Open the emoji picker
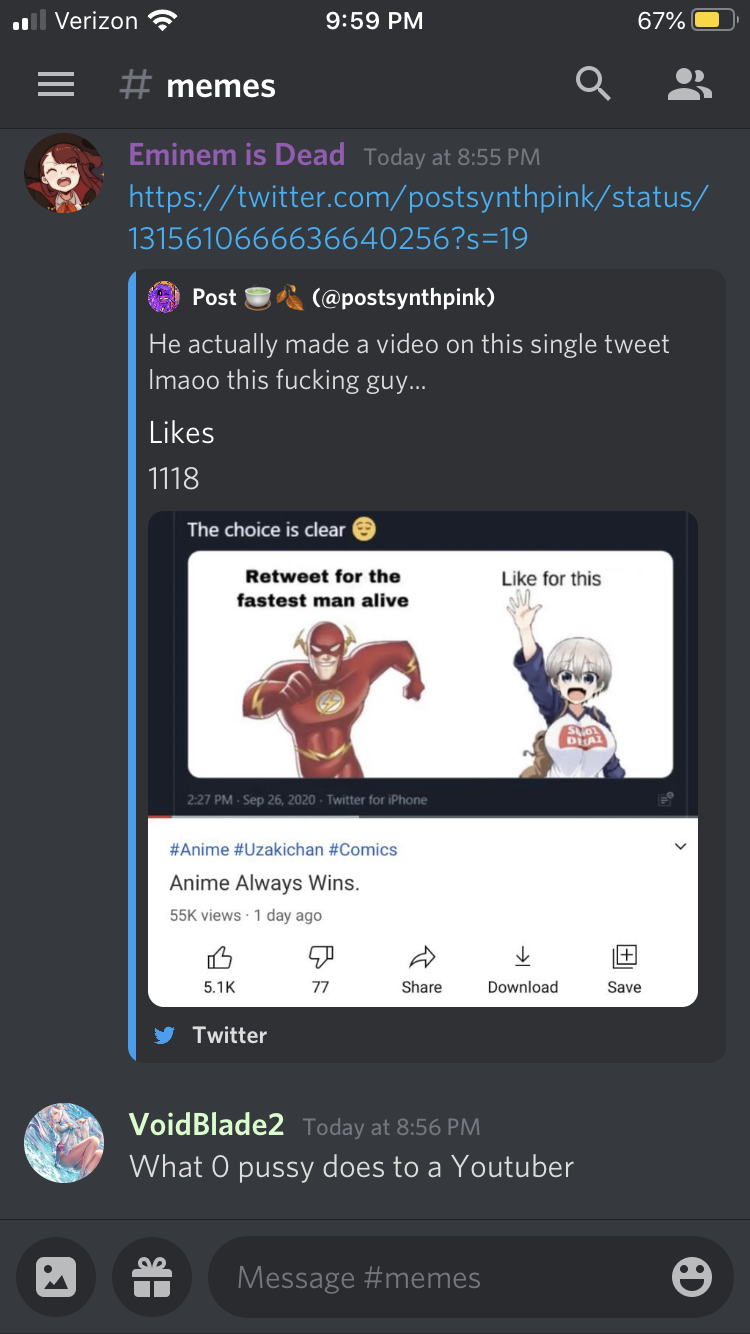The image size is (750, 1334). [x=691, y=1277]
